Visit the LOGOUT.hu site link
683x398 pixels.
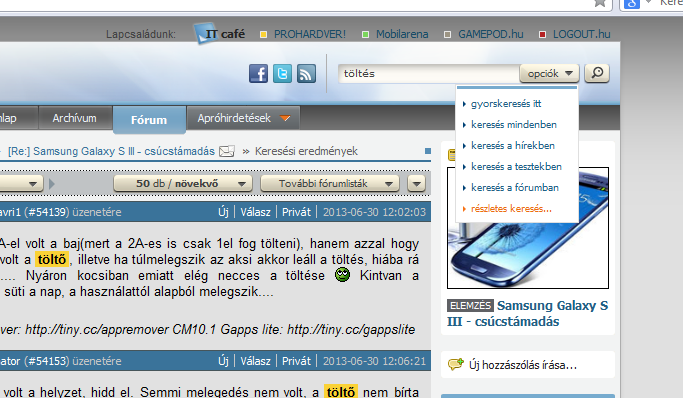coord(582,34)
